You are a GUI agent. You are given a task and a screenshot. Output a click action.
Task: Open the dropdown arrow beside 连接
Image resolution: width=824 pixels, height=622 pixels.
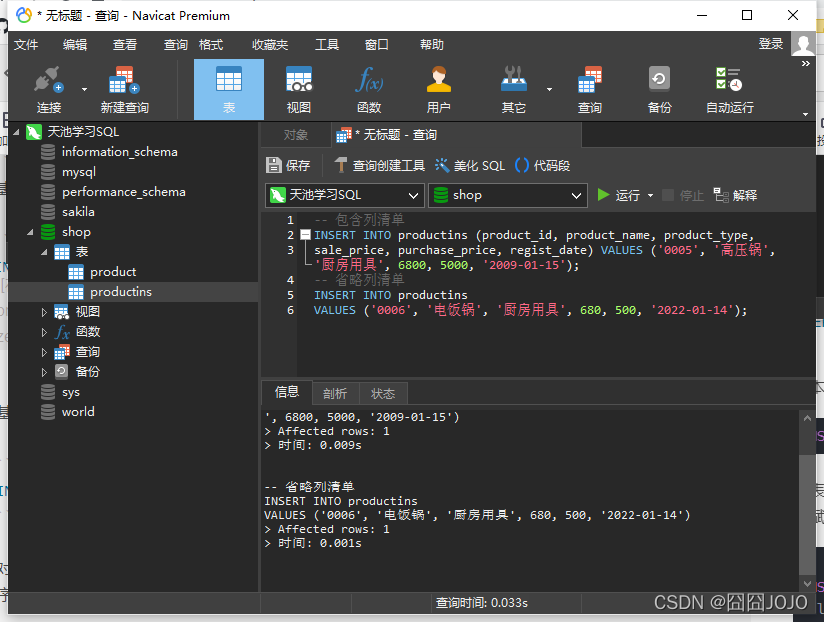point(85,89)
